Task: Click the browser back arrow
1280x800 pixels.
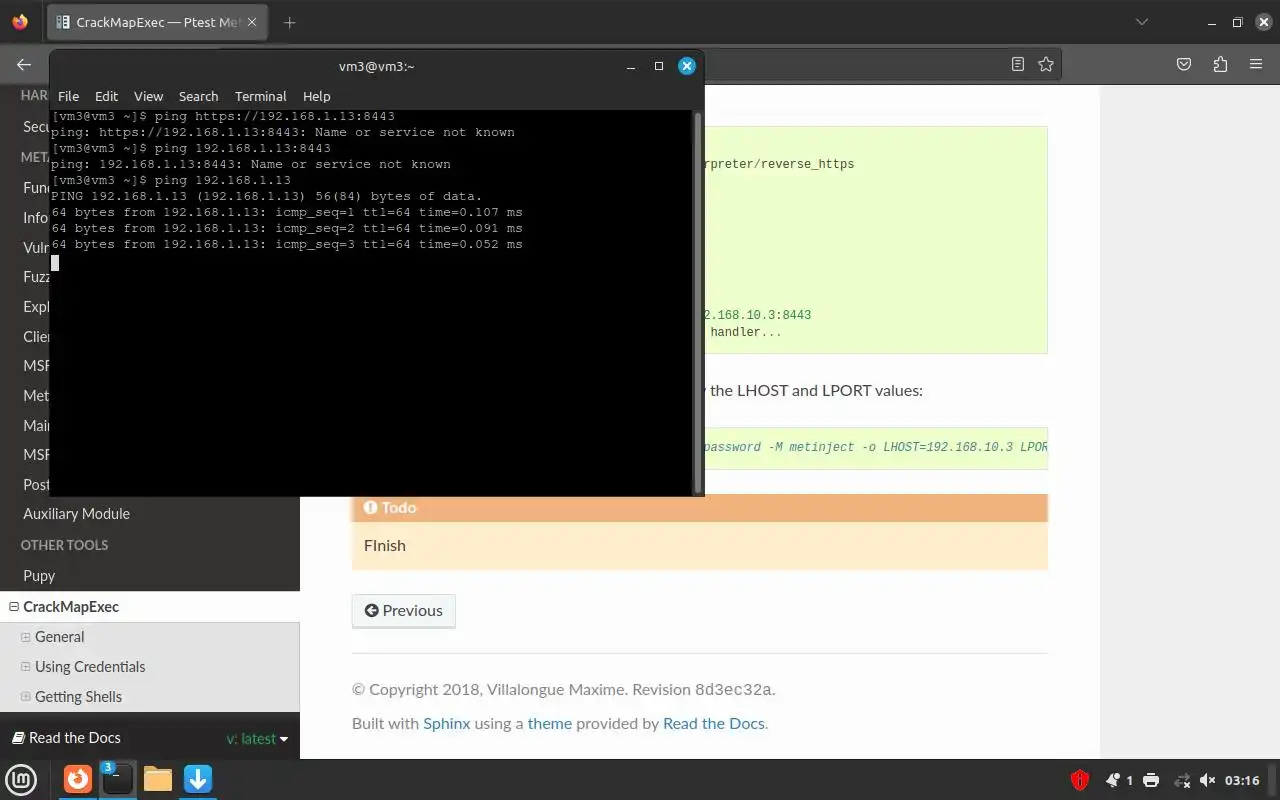Action: point(24,64)
